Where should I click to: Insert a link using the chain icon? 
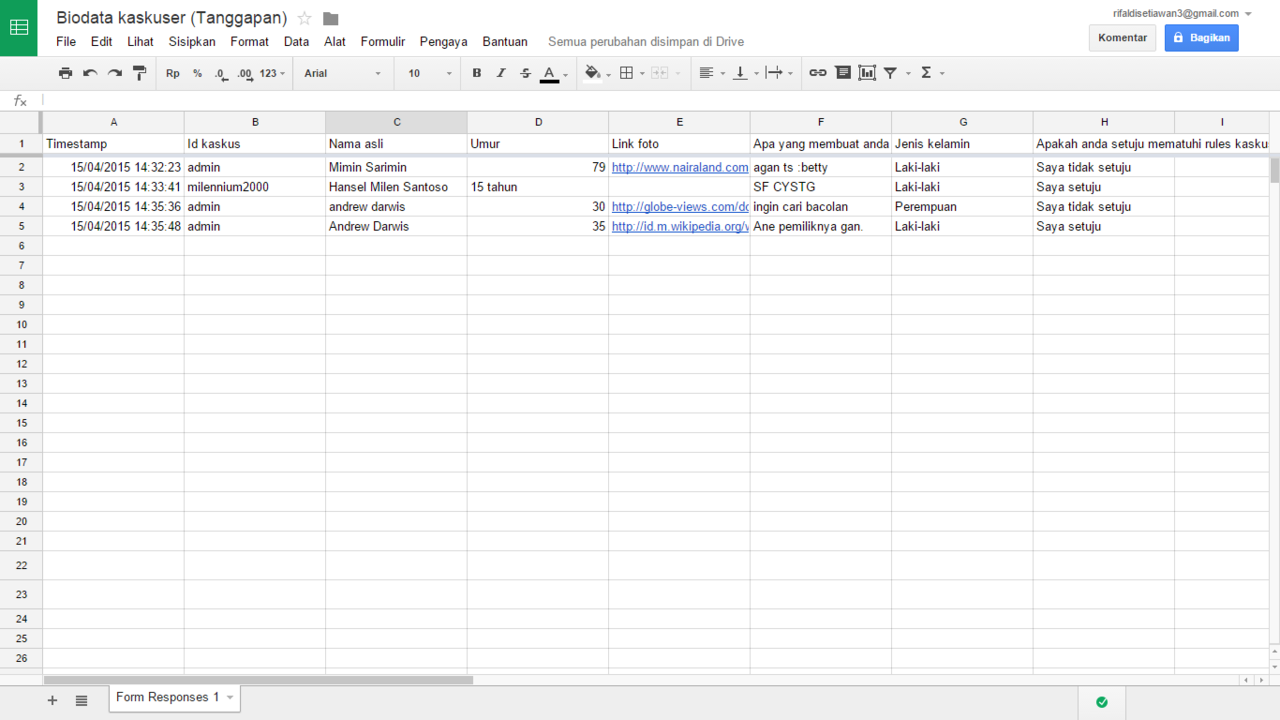pos(818,73)
